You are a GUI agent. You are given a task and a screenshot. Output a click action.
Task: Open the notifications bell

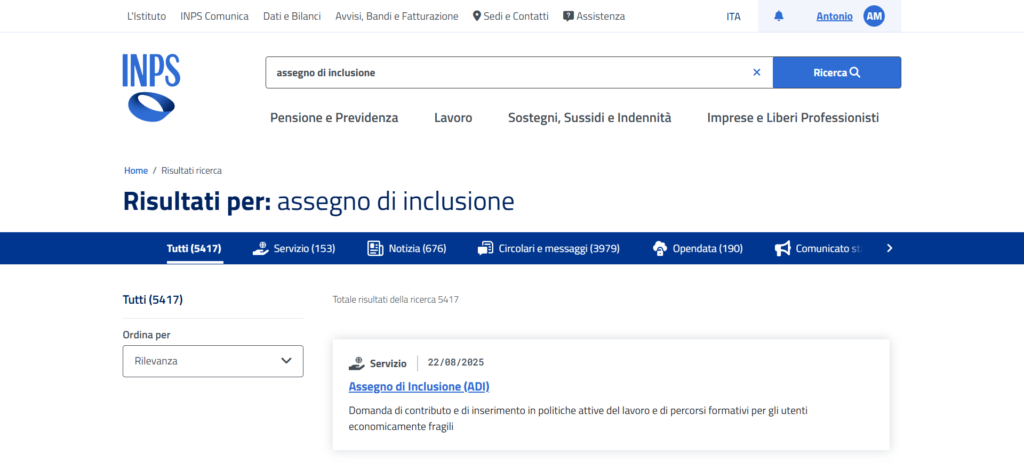[778, 16]
